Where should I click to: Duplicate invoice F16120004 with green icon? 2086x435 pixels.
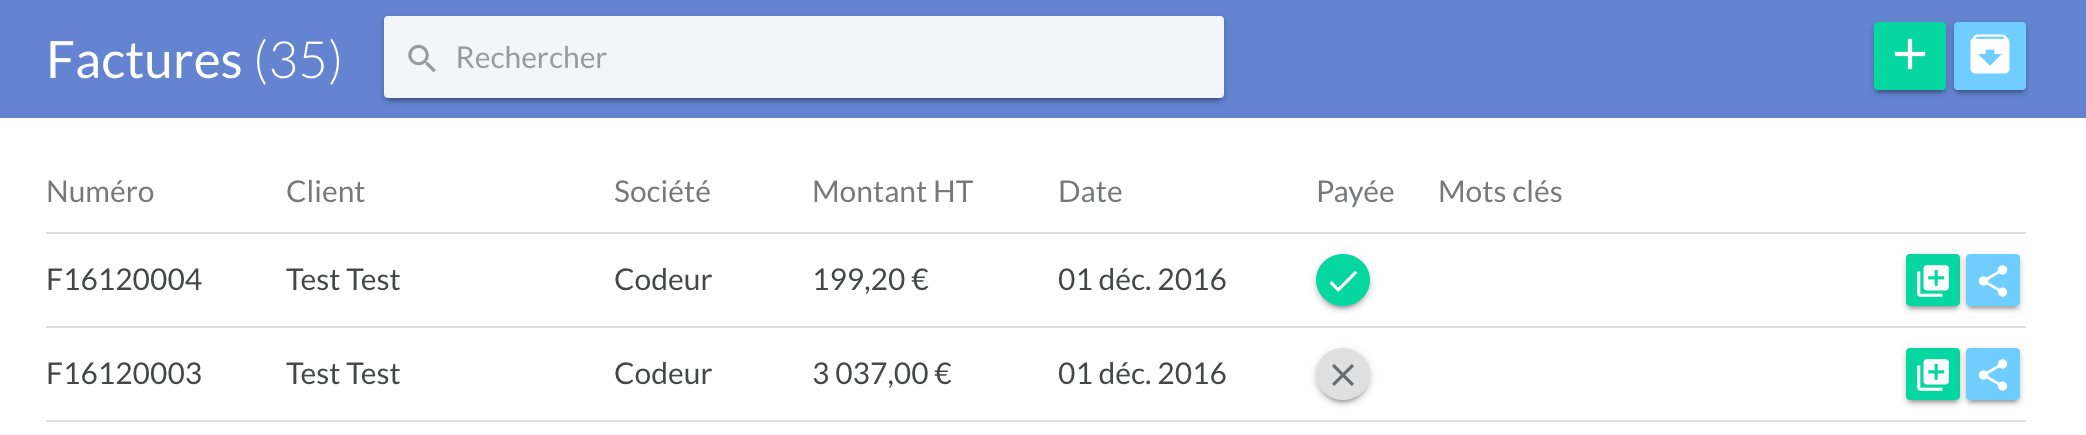point(1932,280)
